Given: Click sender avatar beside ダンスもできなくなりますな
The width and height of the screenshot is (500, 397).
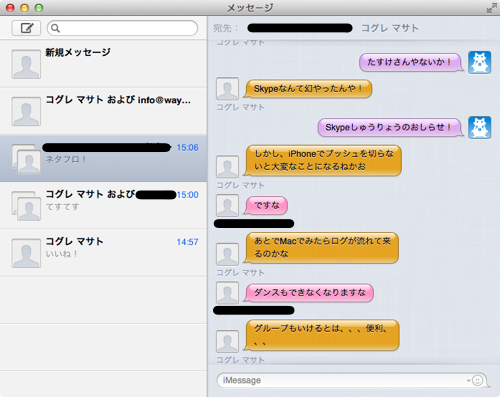Looking at the screenshot, I should coord(227,293).
